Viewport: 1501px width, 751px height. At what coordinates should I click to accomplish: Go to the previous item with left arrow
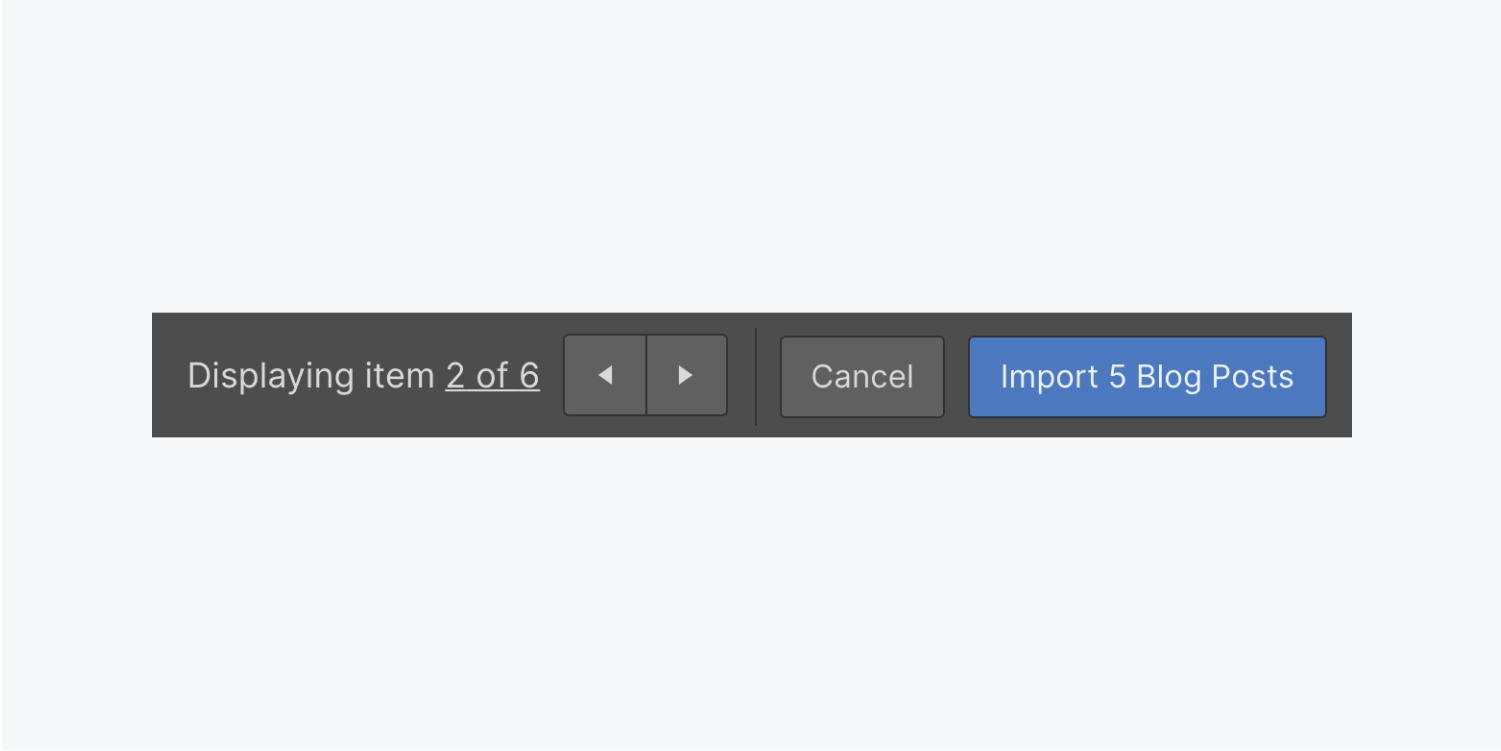[605, 375]
